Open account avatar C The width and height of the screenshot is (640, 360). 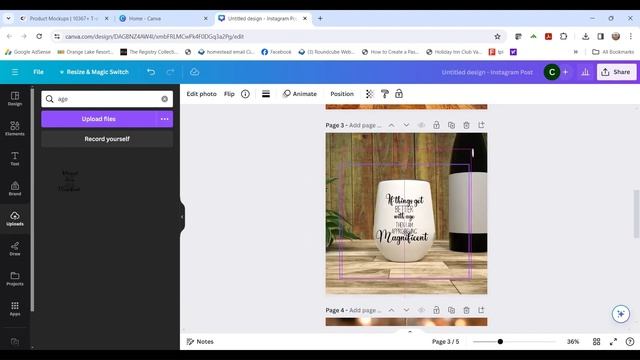pyautogui.click(x=552, y=72)
